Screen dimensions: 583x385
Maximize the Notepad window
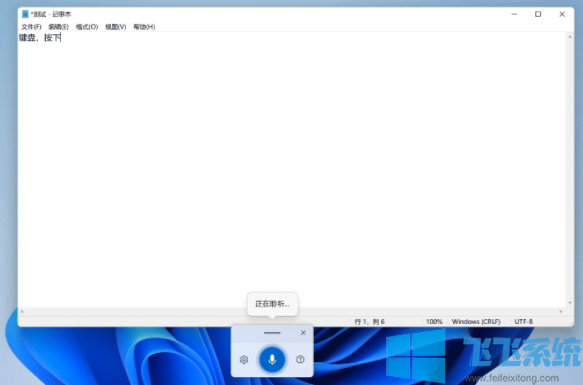click(x=538, y=14)
